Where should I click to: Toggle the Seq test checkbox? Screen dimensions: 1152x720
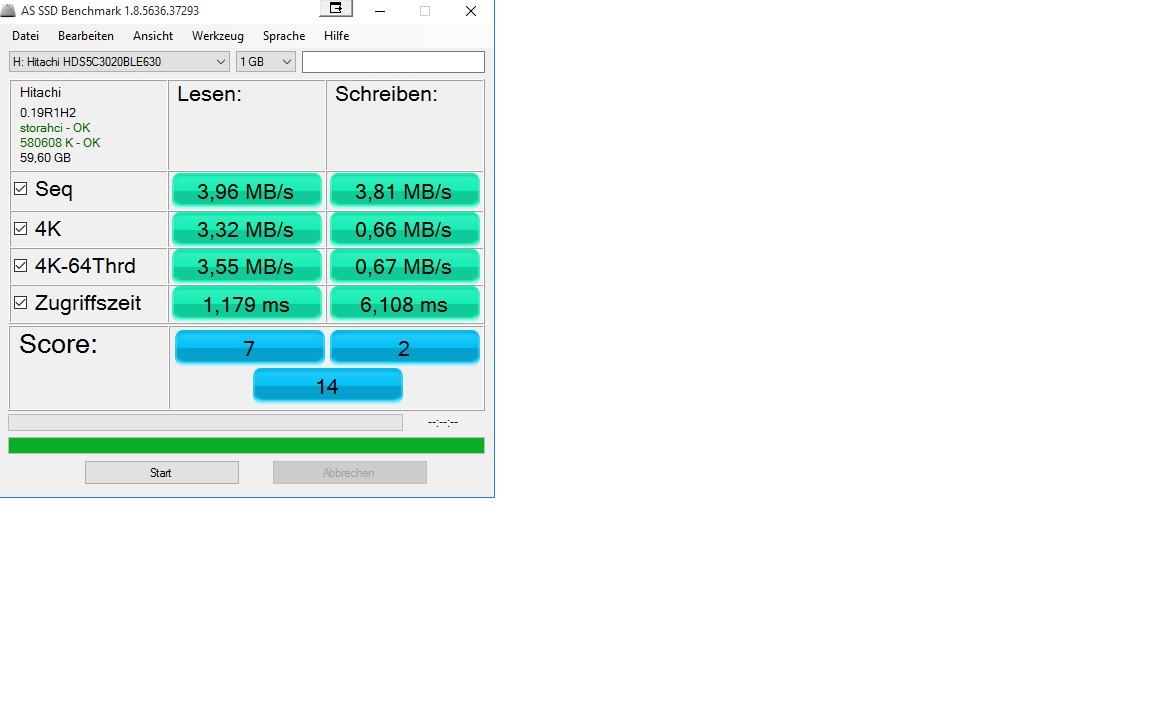21,189
